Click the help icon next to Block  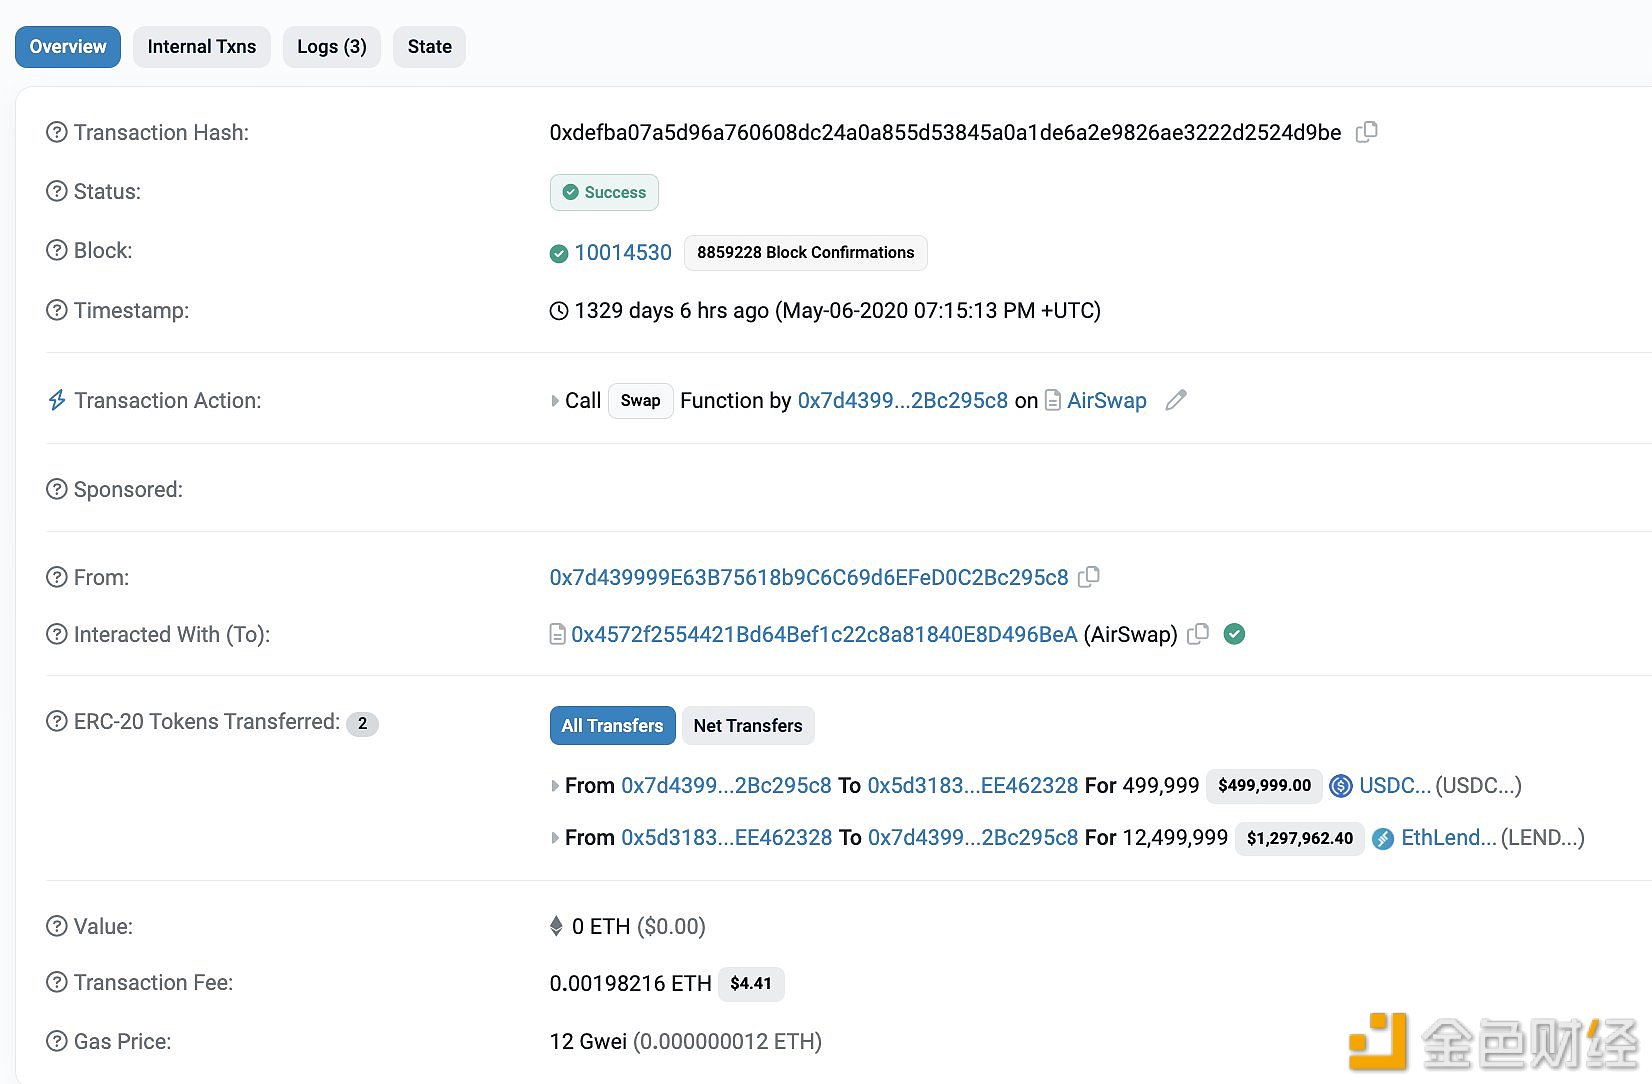point(57,250)
